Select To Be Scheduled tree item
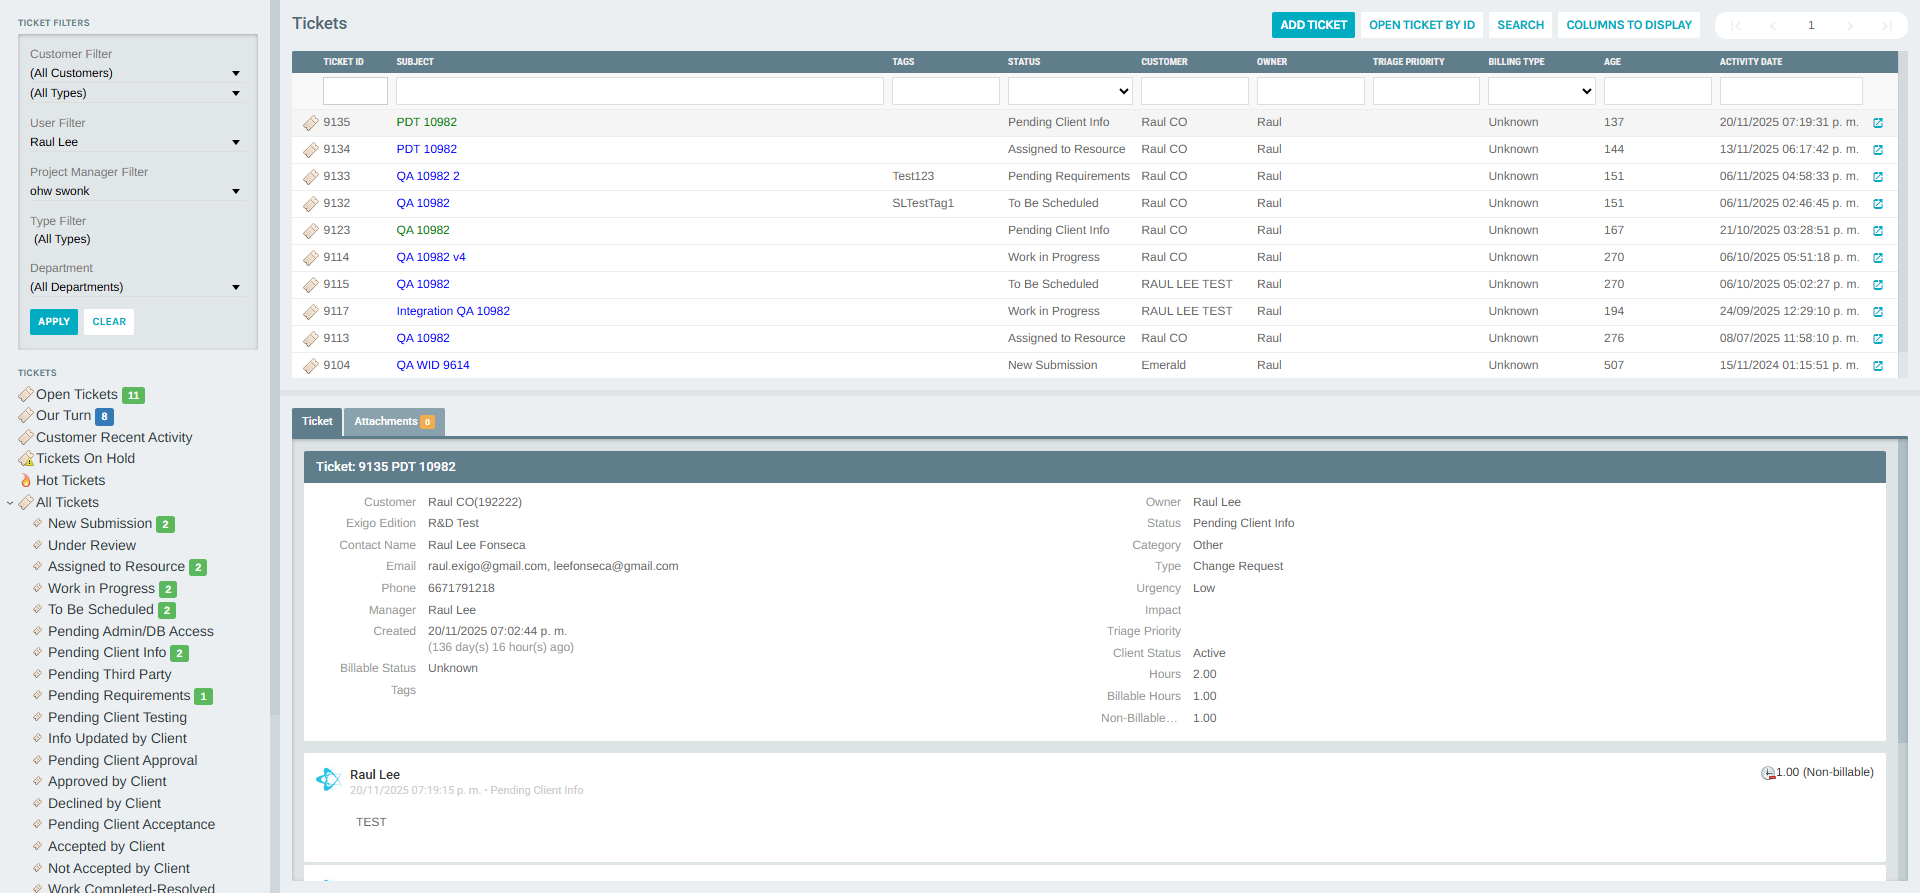 pos(101,609)
